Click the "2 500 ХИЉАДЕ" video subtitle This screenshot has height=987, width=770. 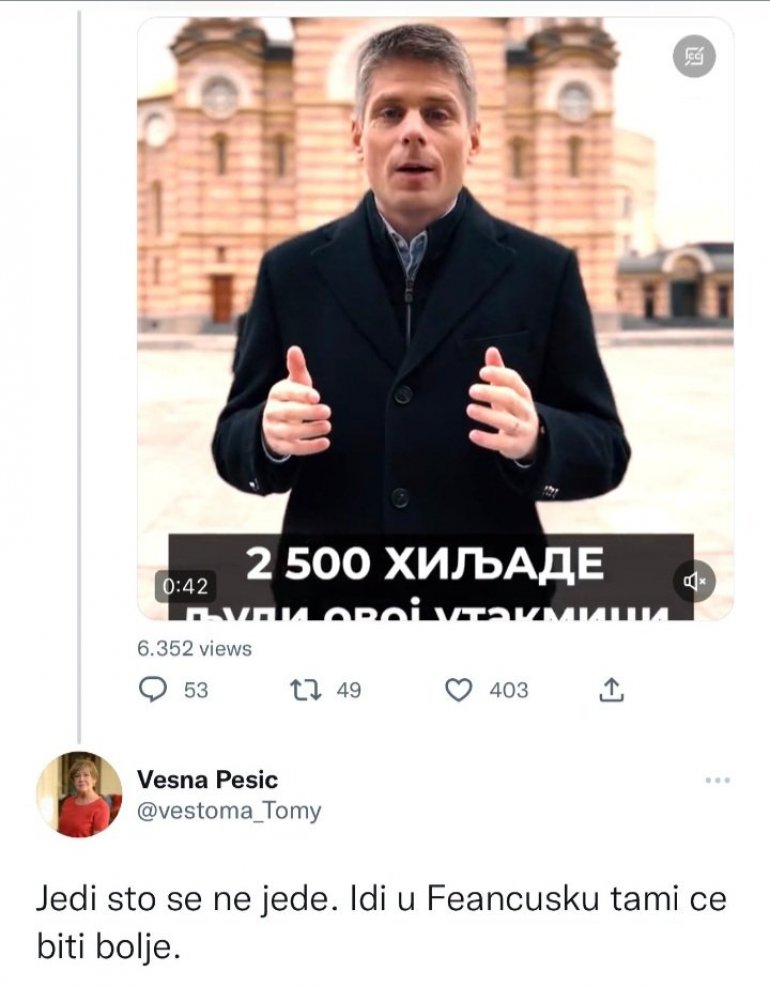(425, 565)
